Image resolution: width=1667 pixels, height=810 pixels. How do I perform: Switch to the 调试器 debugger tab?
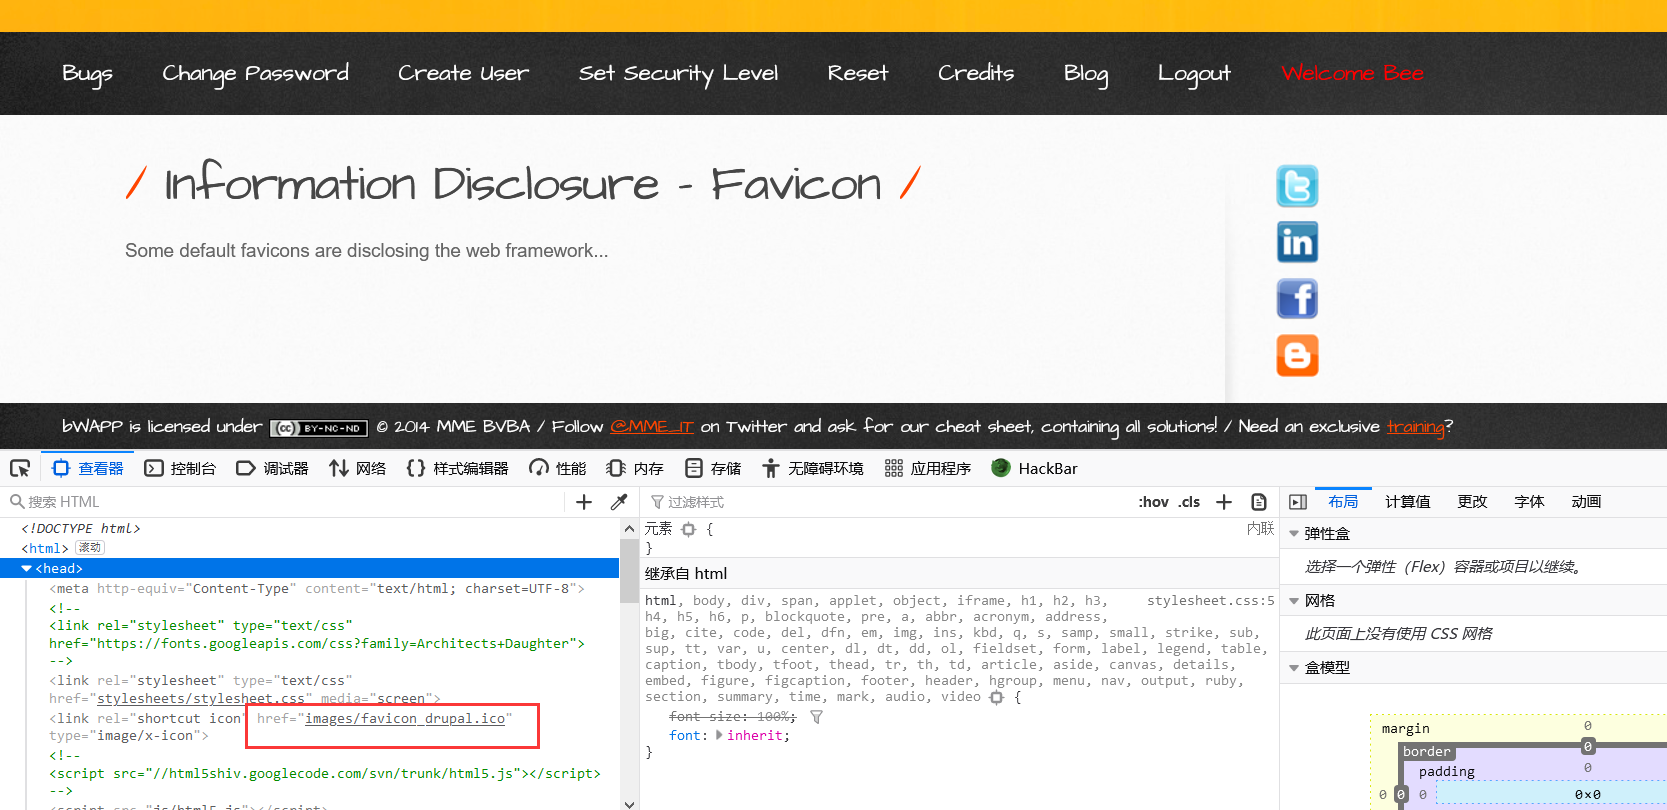(x=272, y=468)
